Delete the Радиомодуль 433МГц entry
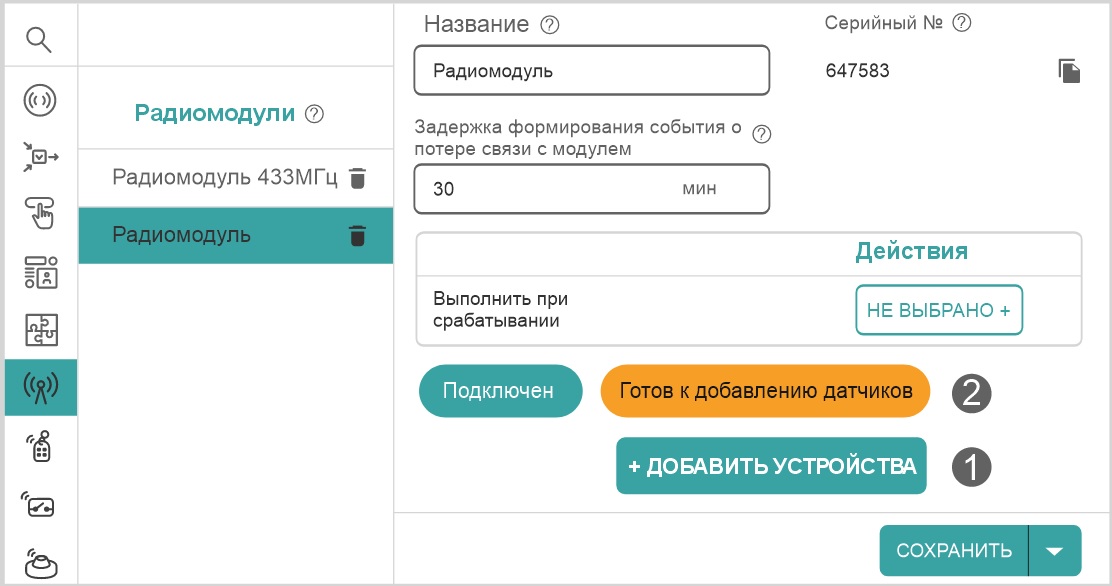This screenshot has height=586, width=1112. (358, 178)
